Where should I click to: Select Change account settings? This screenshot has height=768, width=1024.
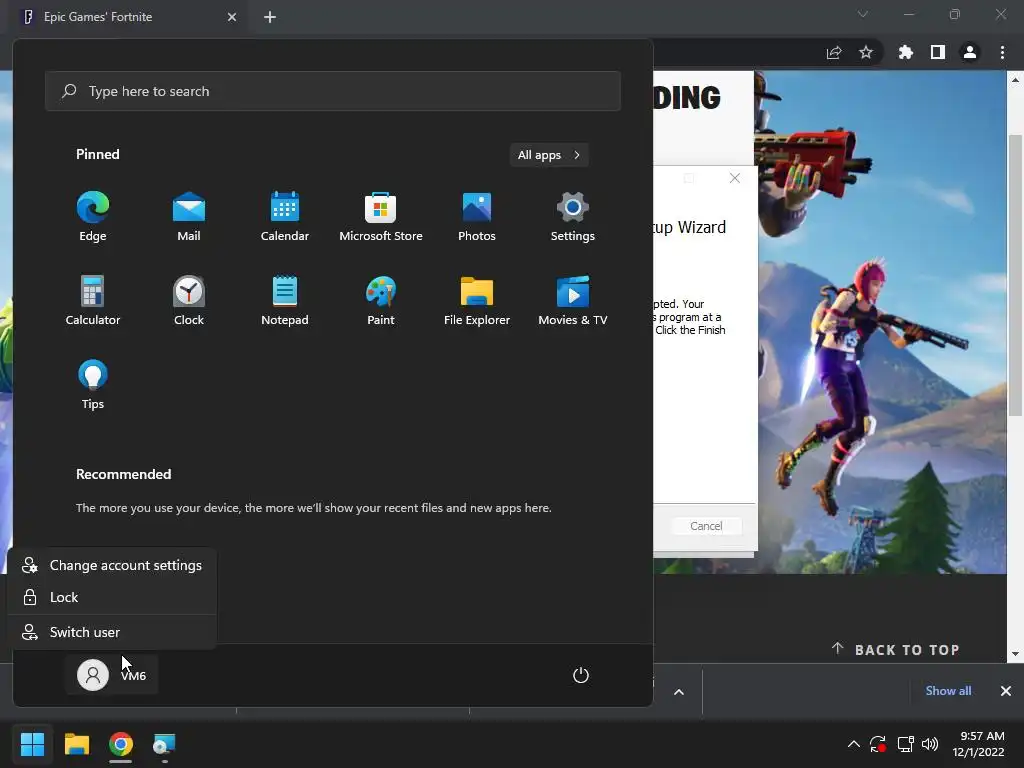pos(112,566)
